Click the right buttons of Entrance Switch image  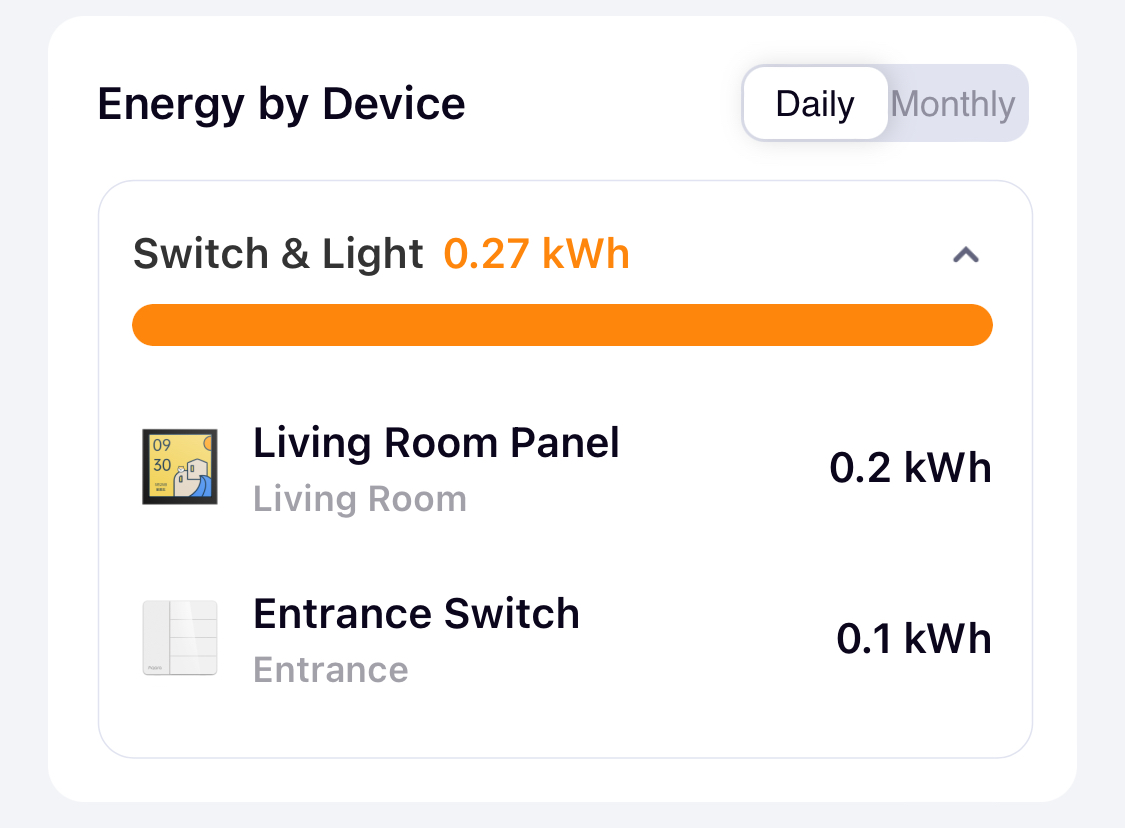(194, 638)
